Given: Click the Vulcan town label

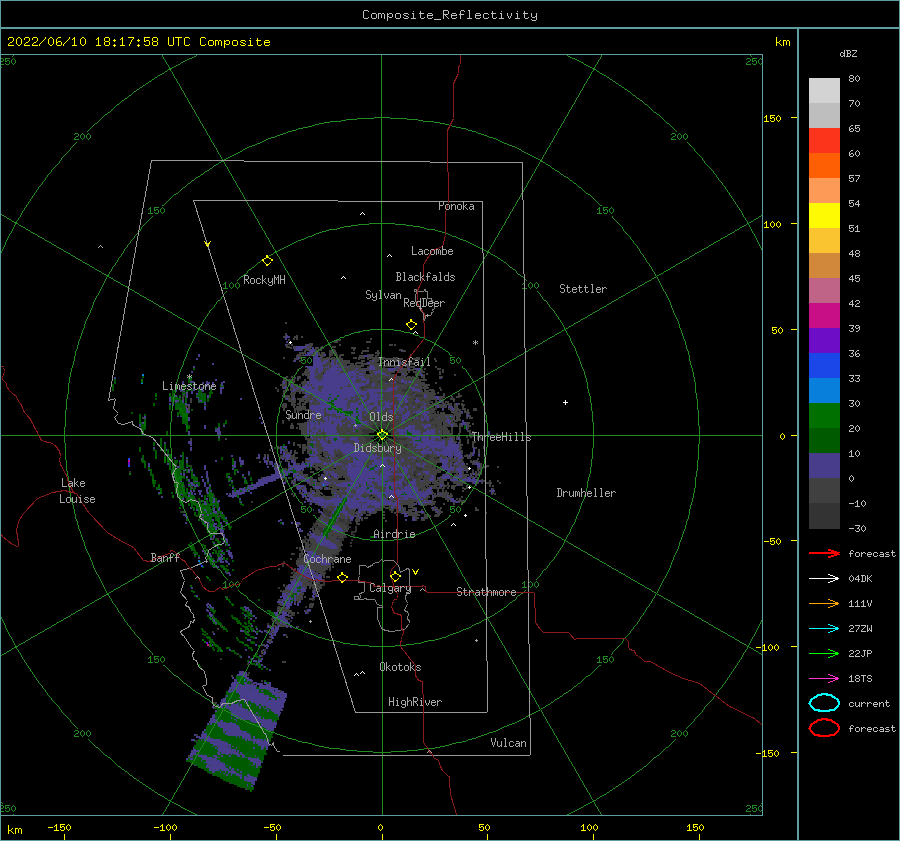Looking at the screenshot, I should tap(508, 743).
